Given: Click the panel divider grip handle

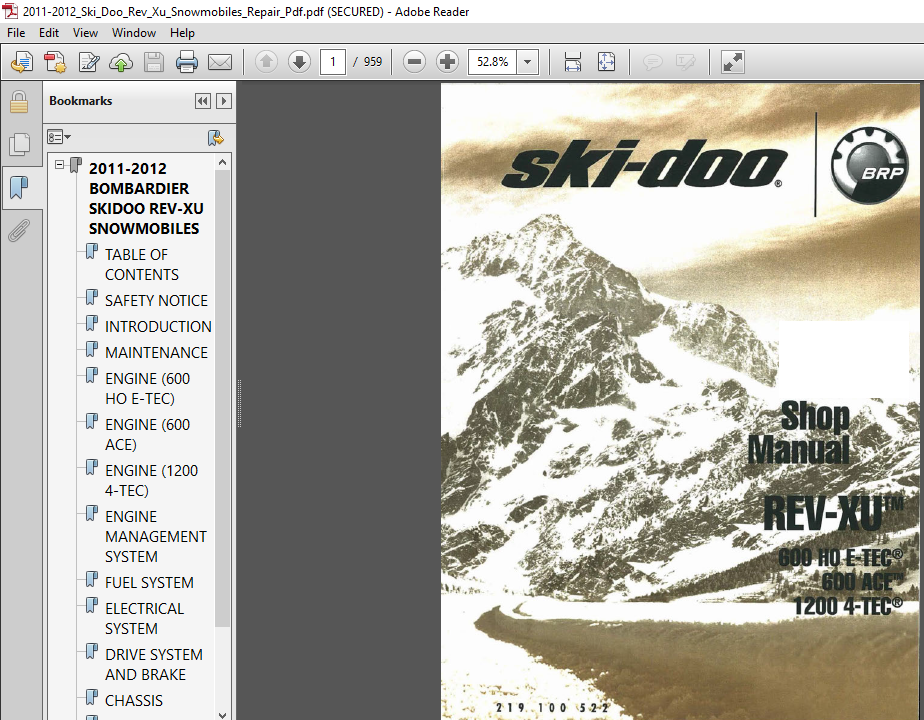Looking at the screenshot, I should (x=239, y=403).
